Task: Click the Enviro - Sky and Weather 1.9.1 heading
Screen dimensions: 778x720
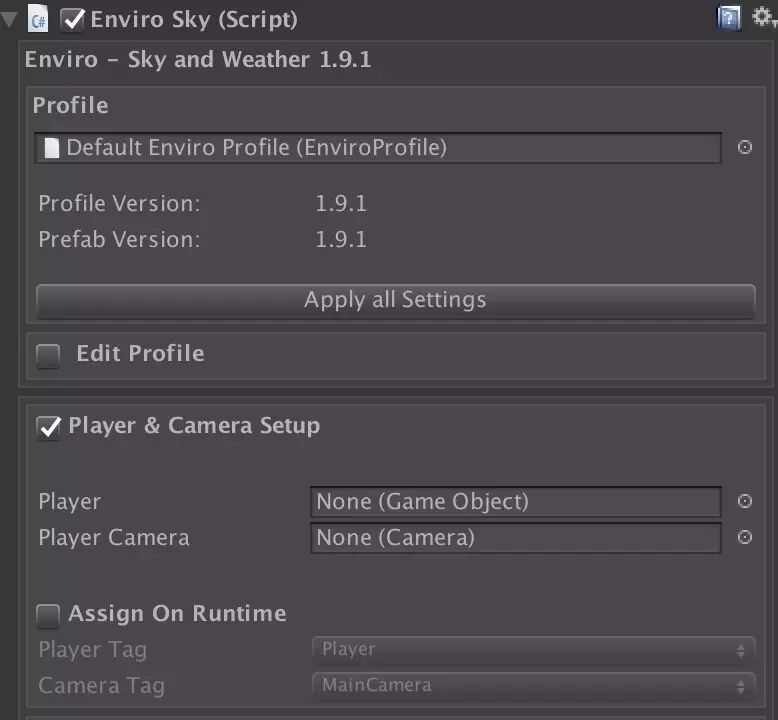Action: (198, 60)
